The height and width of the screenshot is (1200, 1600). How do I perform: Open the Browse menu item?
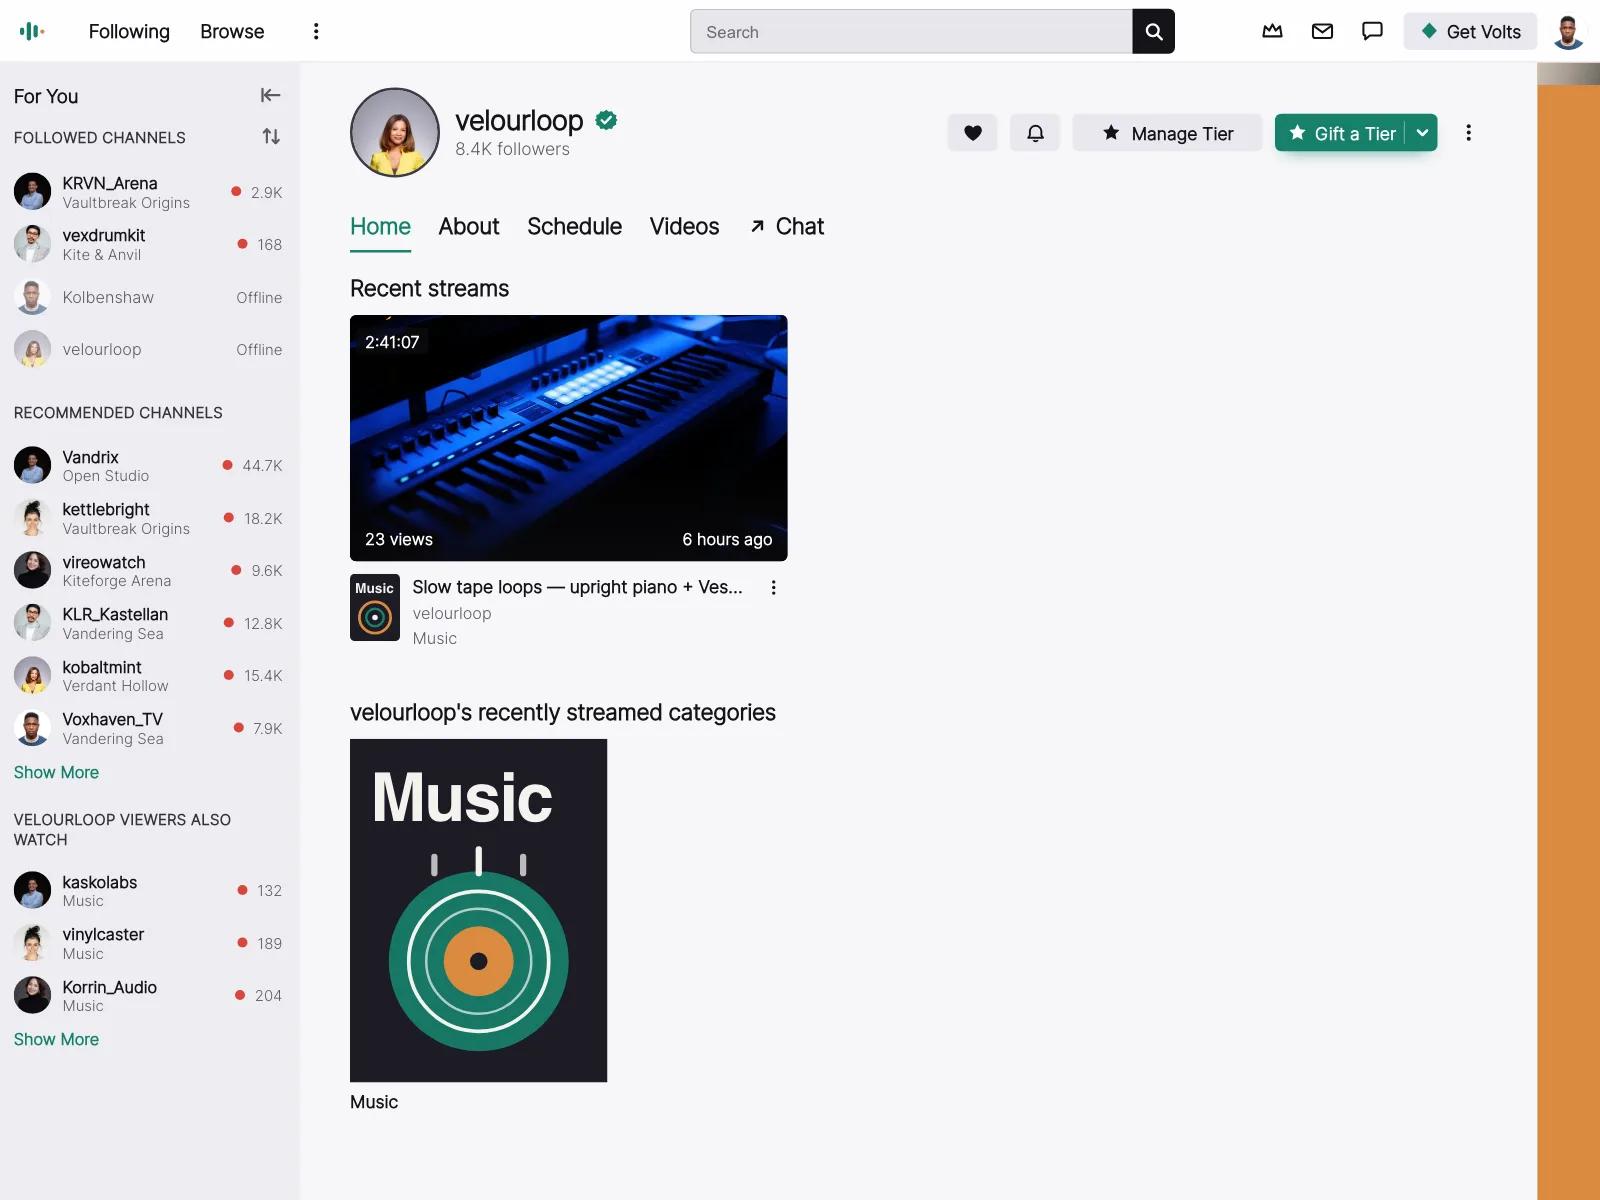(x=232, y=31)
